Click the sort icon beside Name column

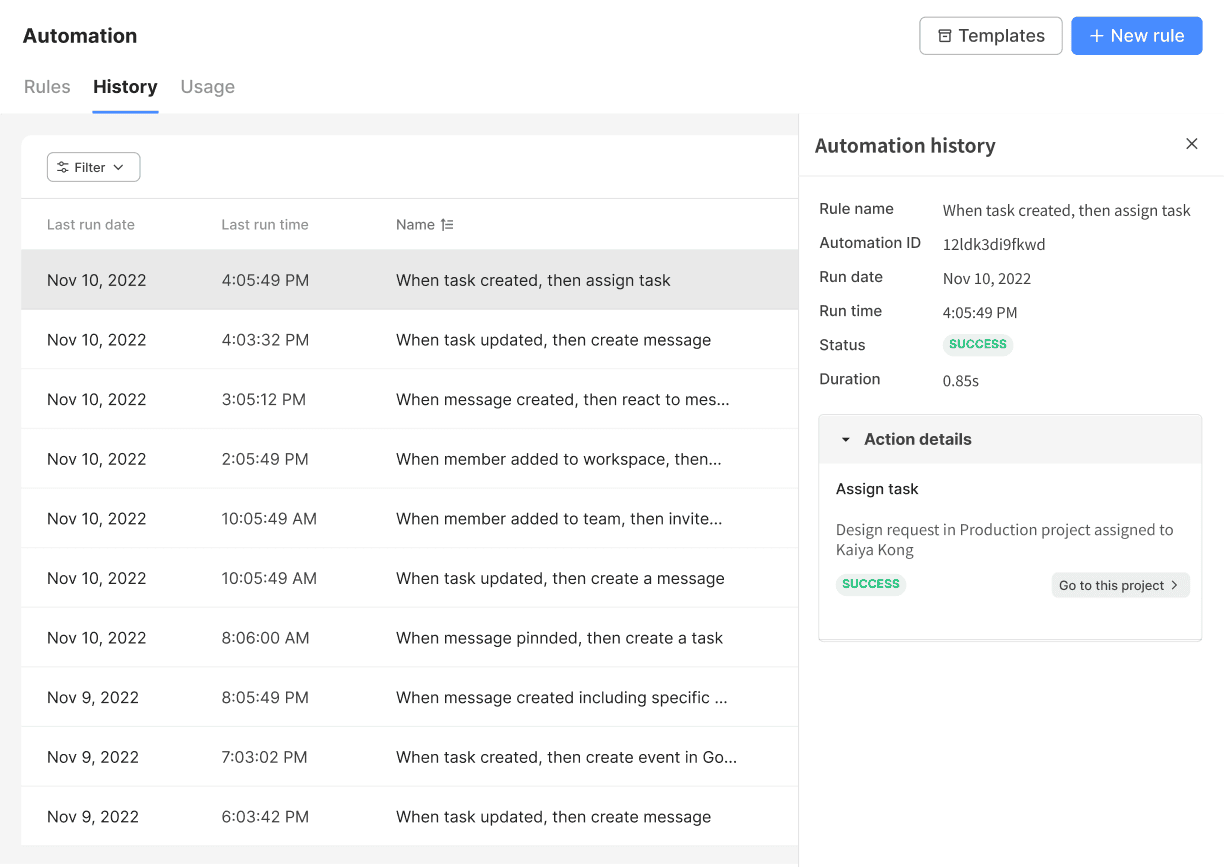[x=447, y=225]
